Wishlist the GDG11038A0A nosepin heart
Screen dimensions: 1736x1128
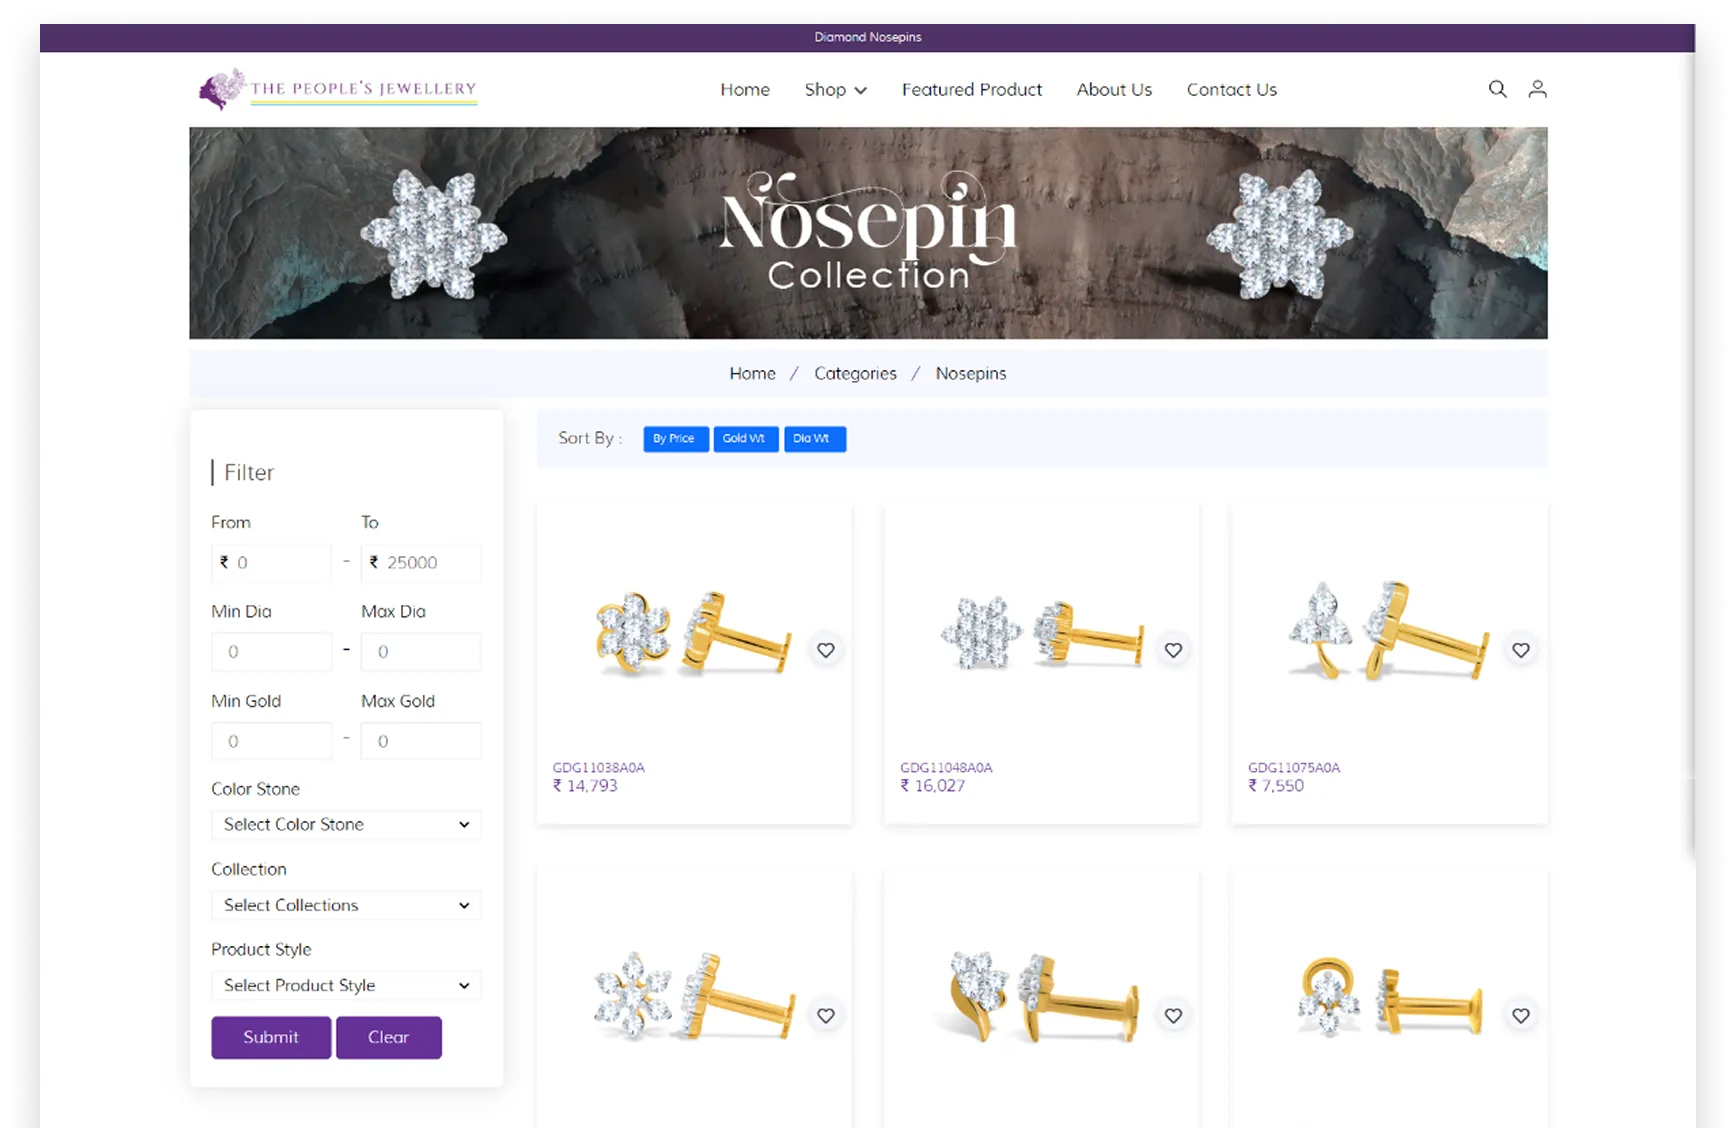coord(825,650)
